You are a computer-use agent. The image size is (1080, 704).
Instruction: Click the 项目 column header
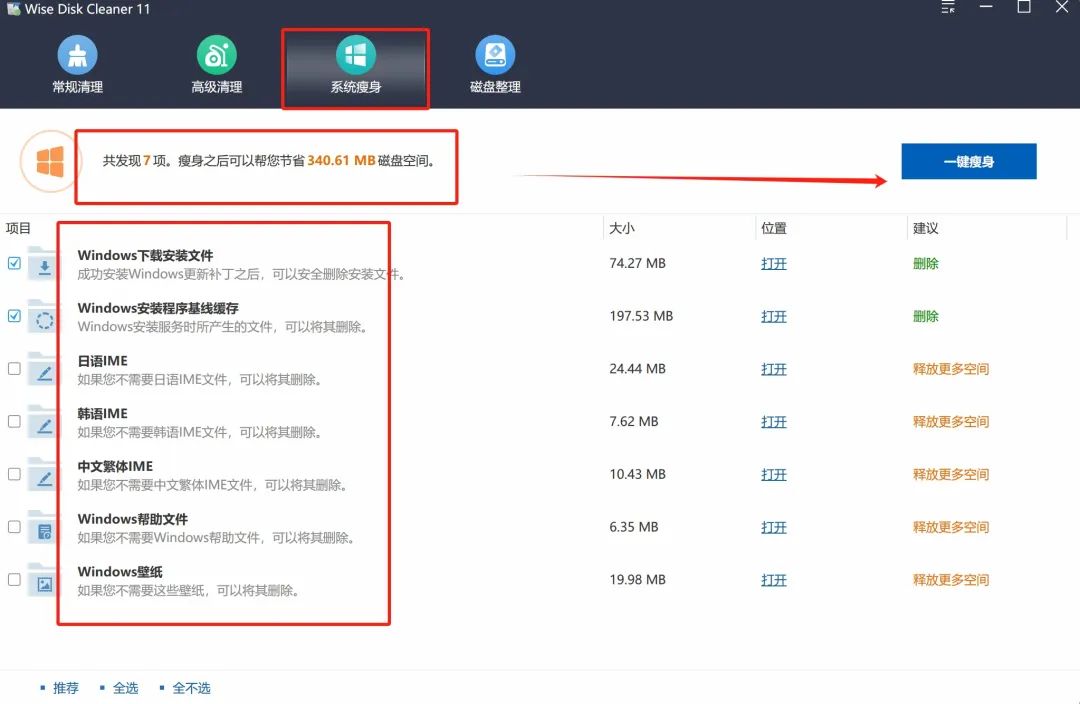(18, 228)
